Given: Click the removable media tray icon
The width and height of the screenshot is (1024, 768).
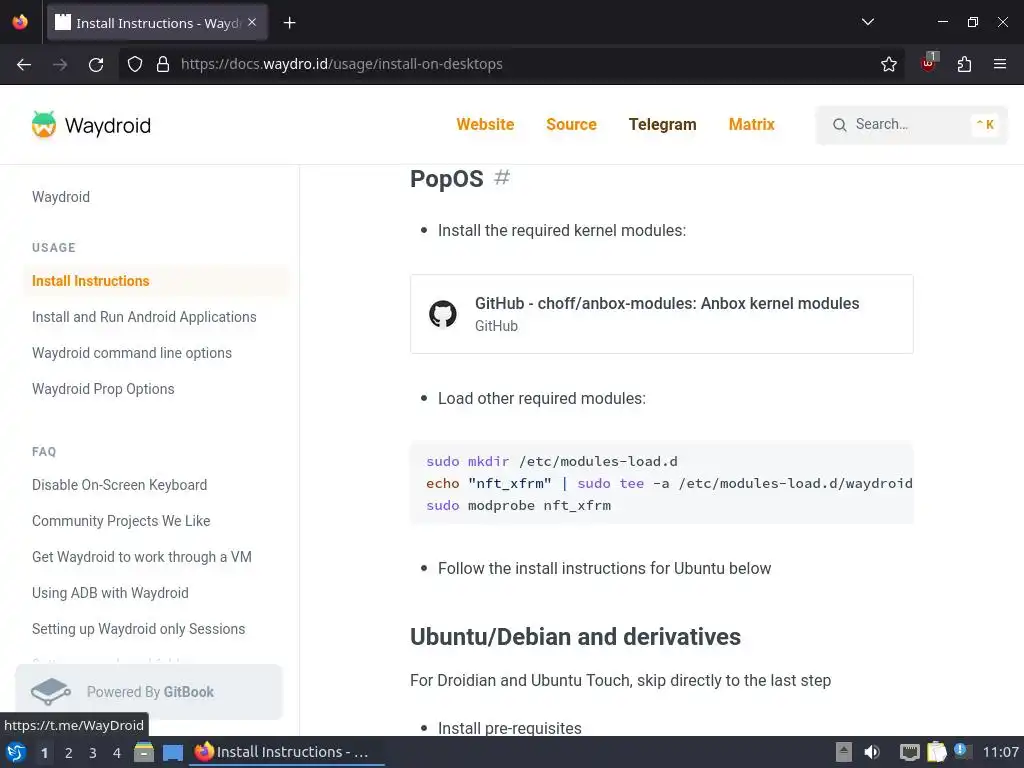Looking at the screenshot, I should (x=844, y=752).
